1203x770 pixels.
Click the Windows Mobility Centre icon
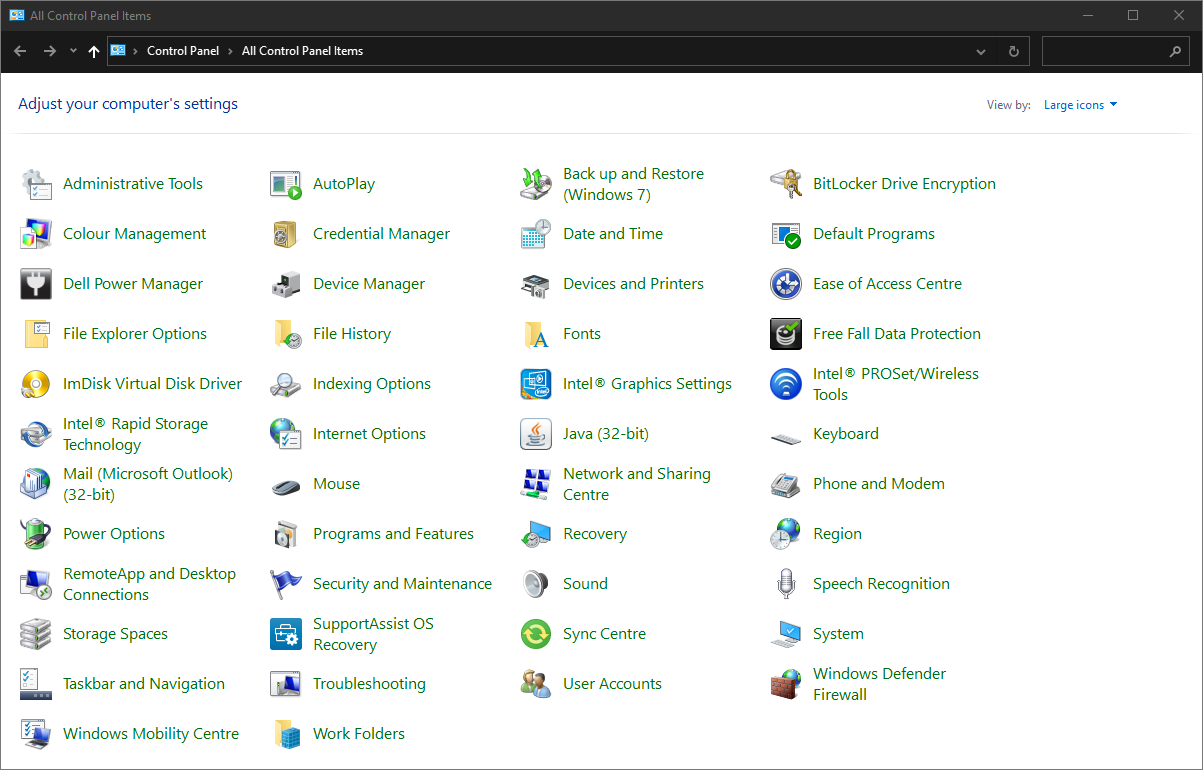tap(36, 734)
